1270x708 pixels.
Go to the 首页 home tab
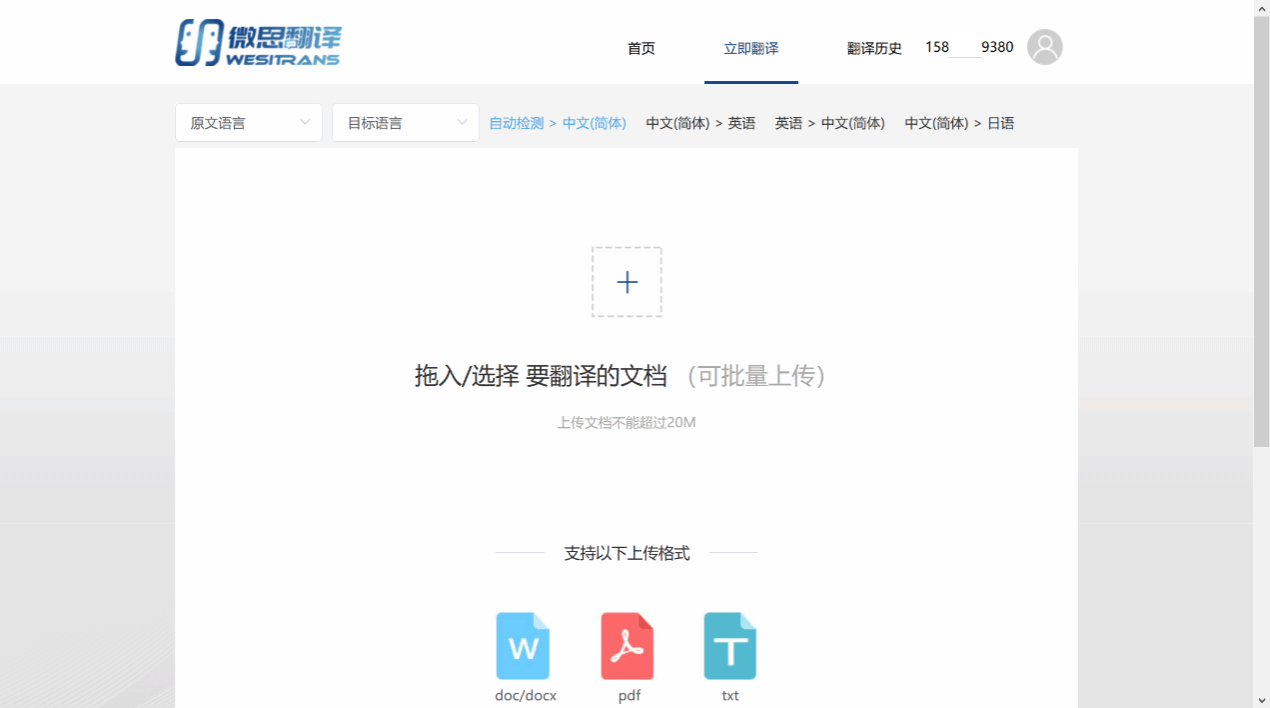pos(641,48)
